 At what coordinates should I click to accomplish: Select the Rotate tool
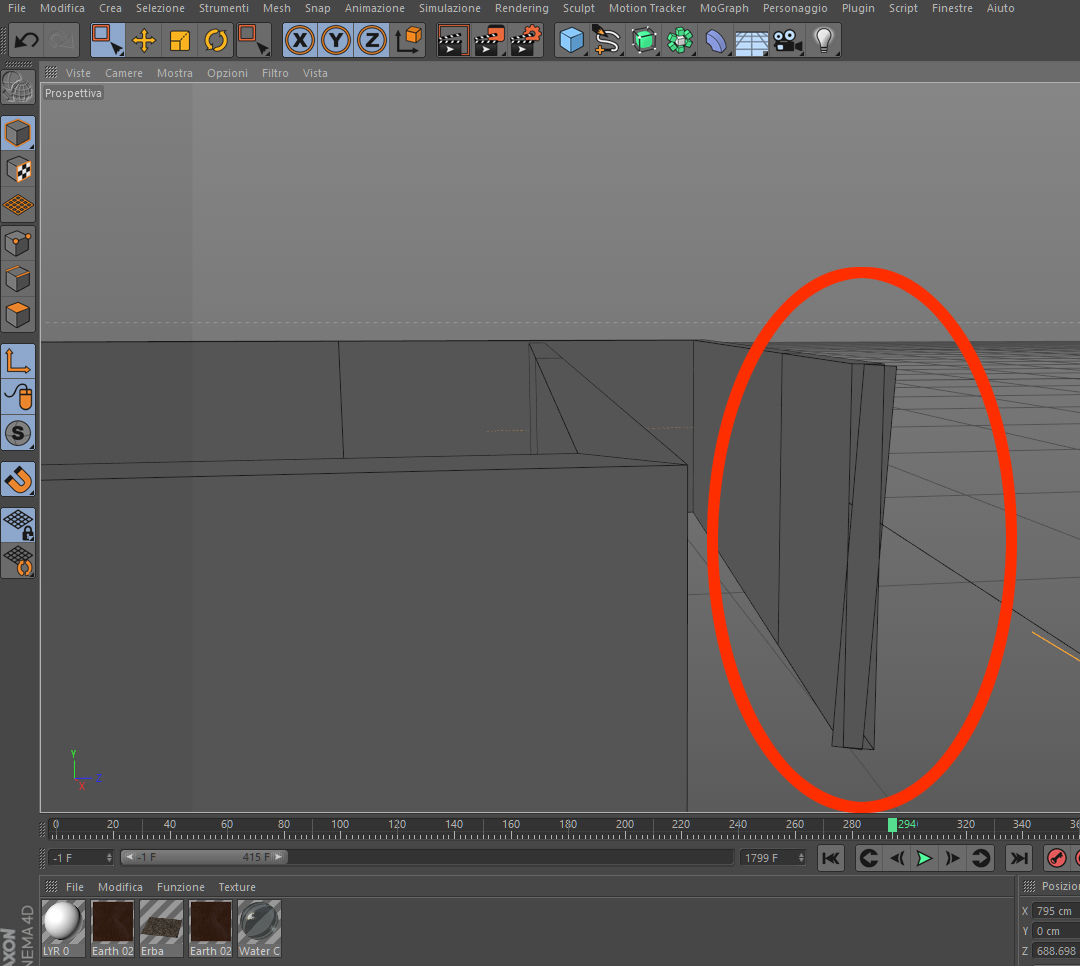click(x=216, y=40)
